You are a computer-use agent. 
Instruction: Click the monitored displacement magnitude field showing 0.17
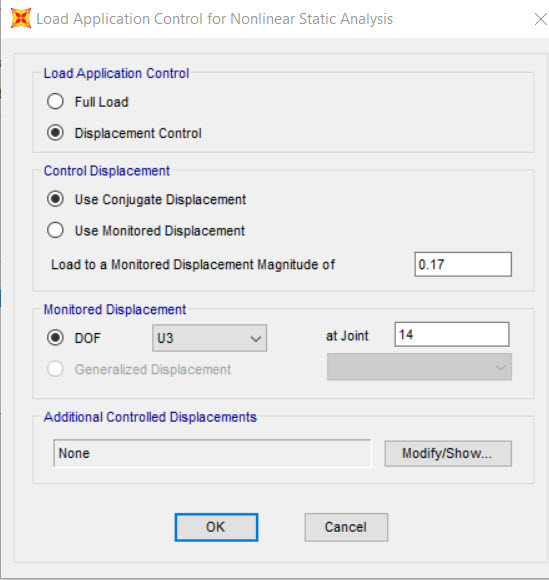pos(463,264)
